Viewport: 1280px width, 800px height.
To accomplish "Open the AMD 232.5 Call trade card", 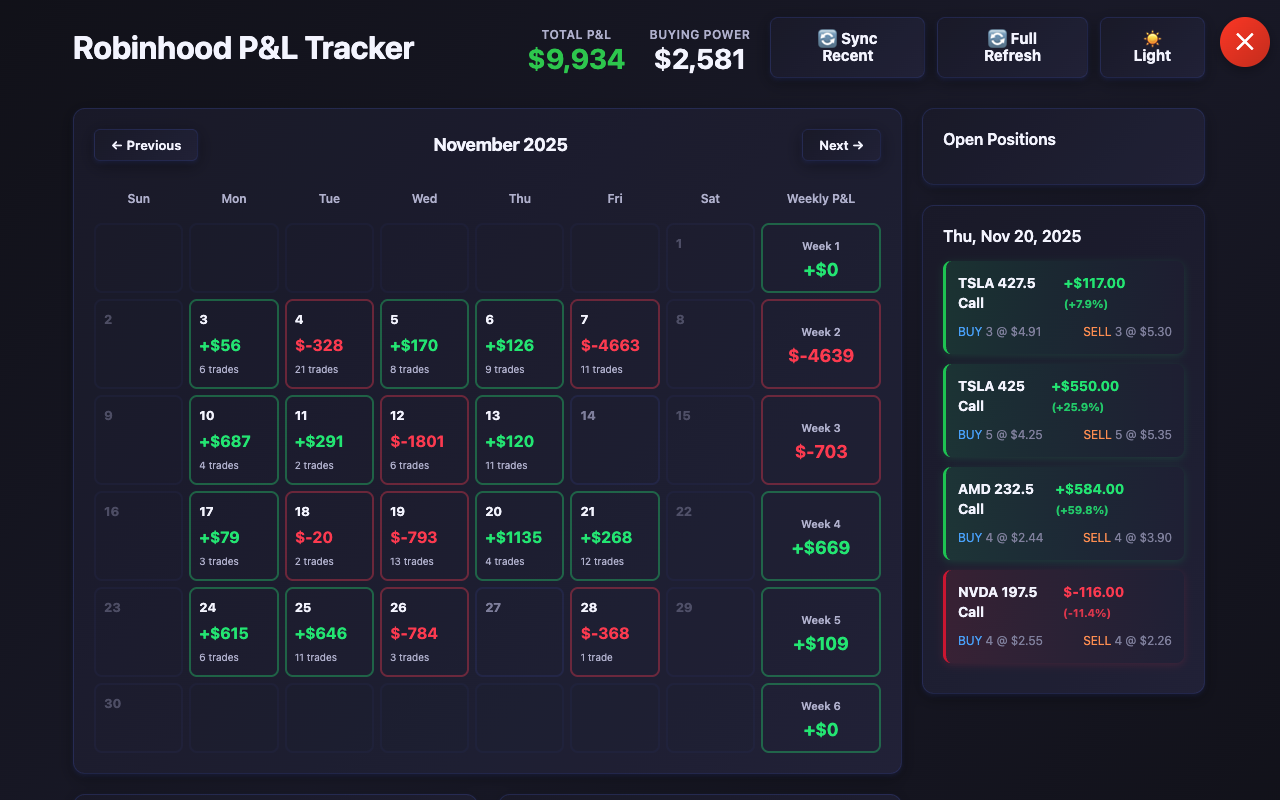I will [x=1064, y=514].
